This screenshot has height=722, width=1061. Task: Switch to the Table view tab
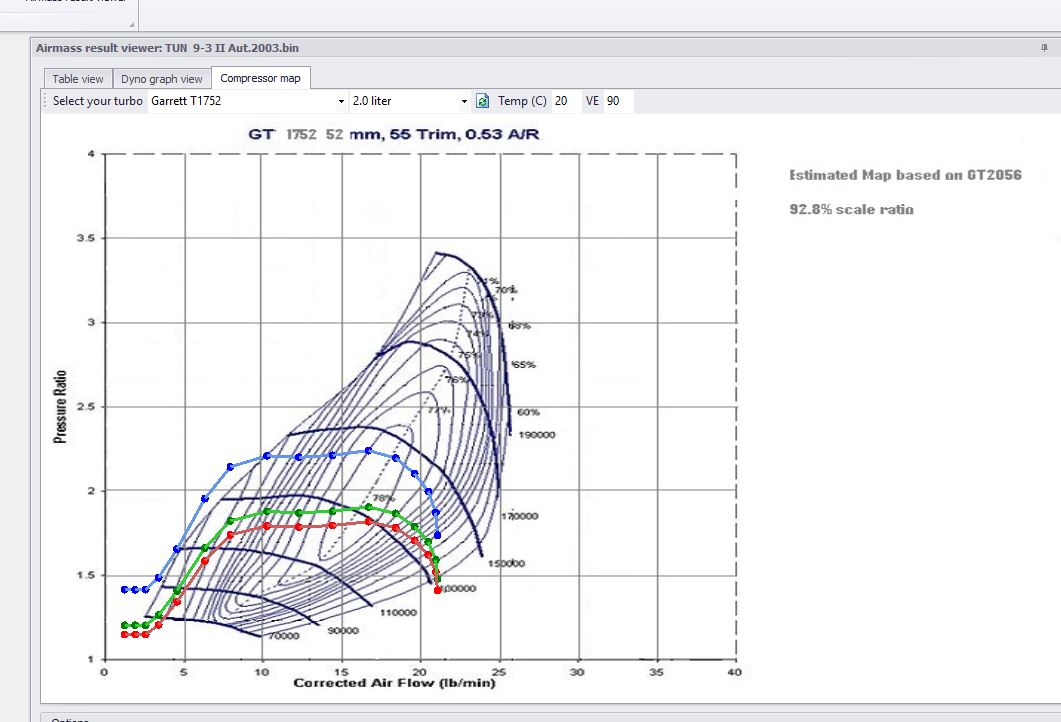[x=78, y=78]
